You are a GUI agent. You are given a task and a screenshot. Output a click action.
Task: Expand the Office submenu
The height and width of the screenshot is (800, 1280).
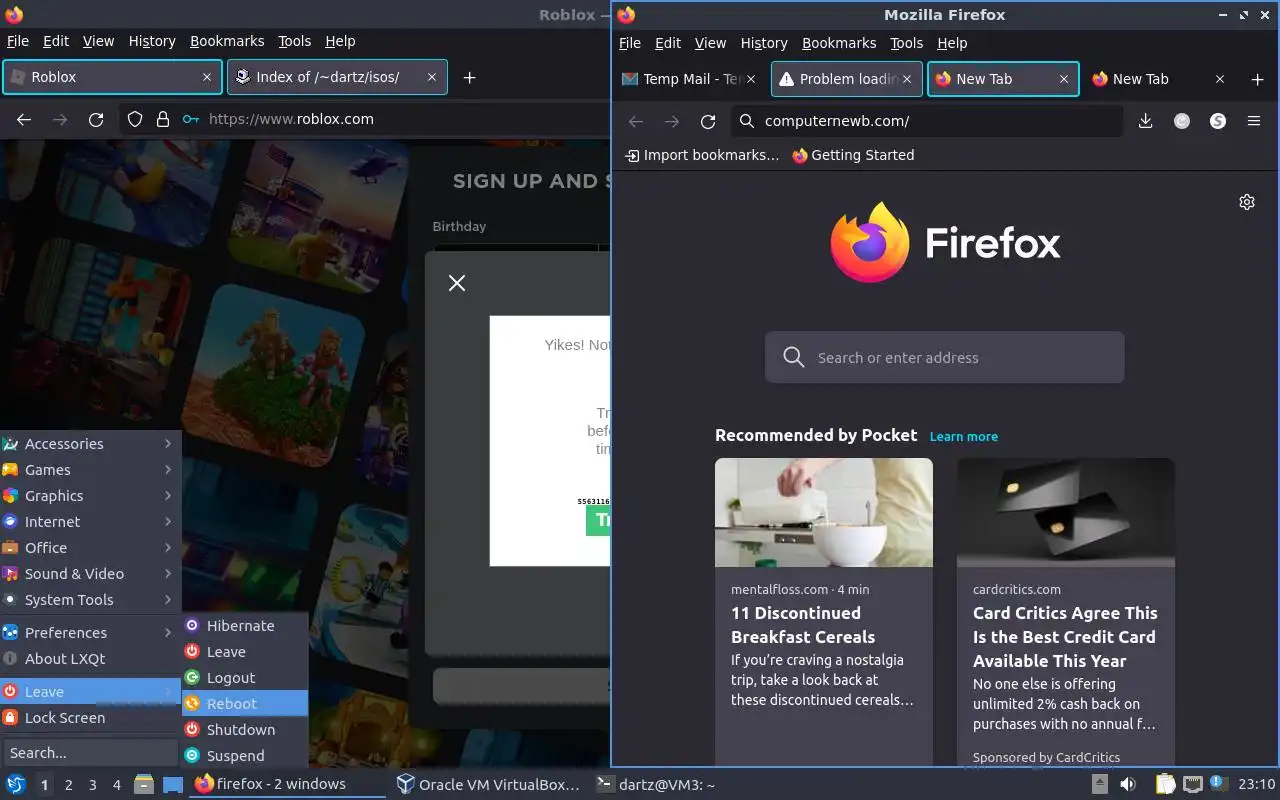point(90,547)
